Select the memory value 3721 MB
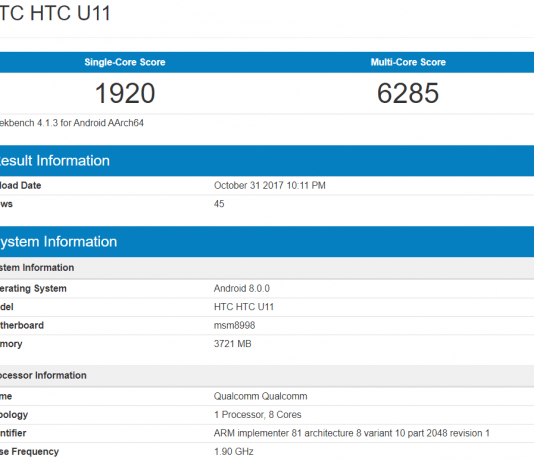Viewport: 534px width, 462px height. click(x=232, y=344)
